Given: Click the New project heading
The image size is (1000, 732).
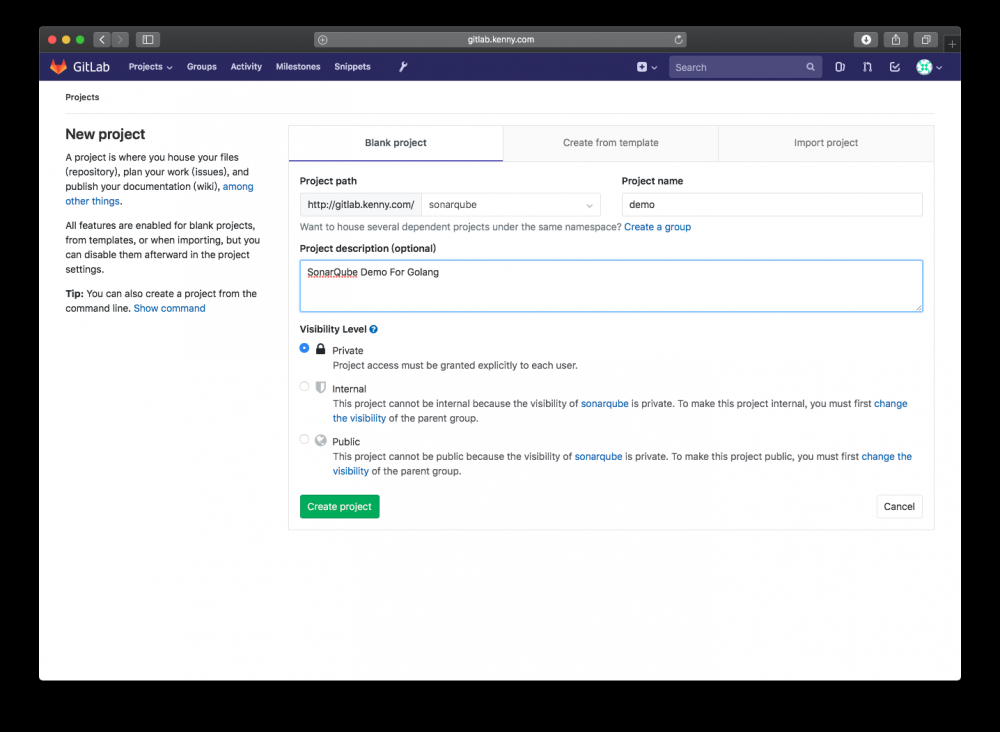Looking at the screenshot, I should point(105,135).
